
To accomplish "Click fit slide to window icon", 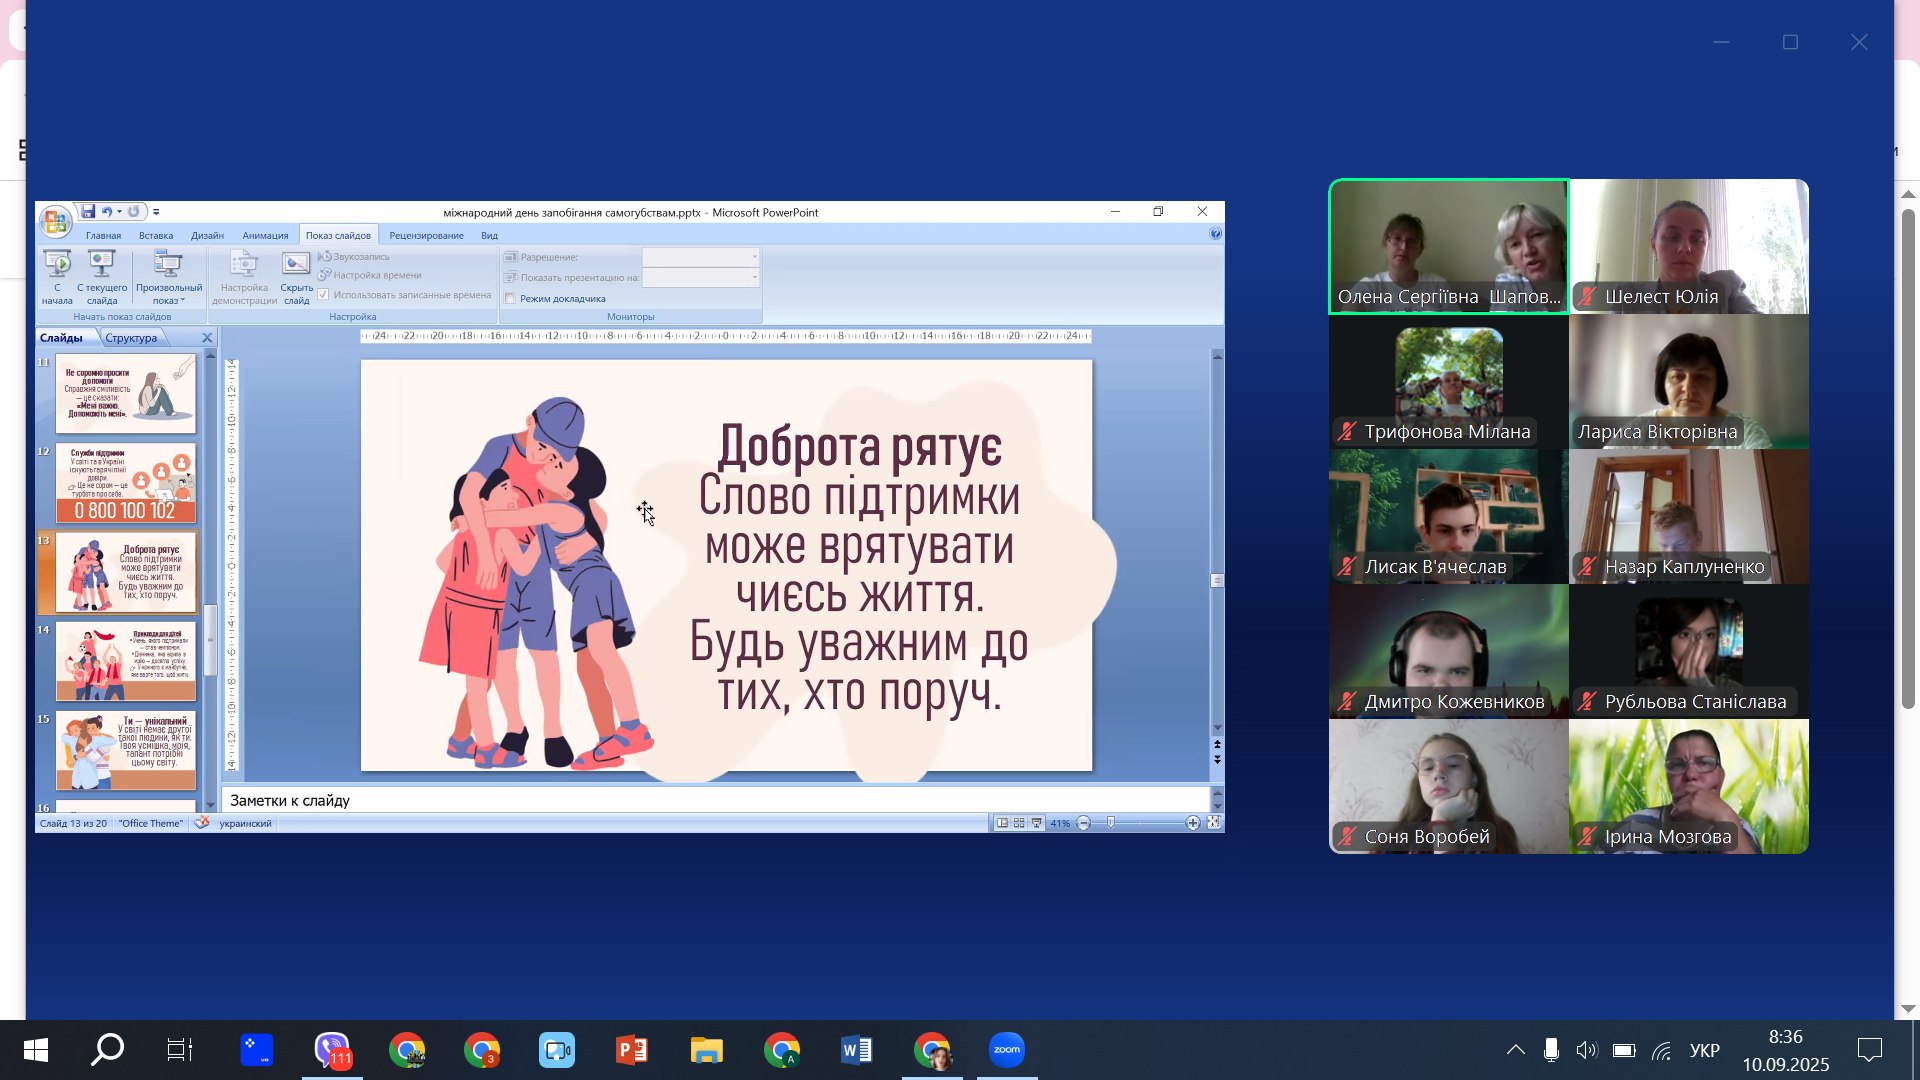I will [x=1213, y=823].
